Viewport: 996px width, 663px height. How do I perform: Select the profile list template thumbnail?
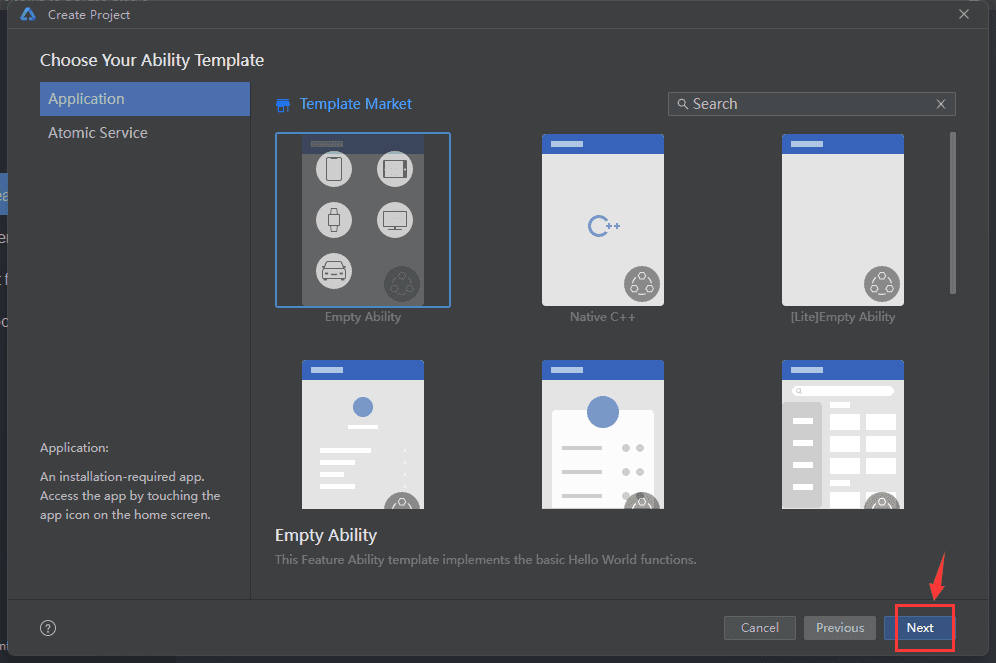coord(363,434)
